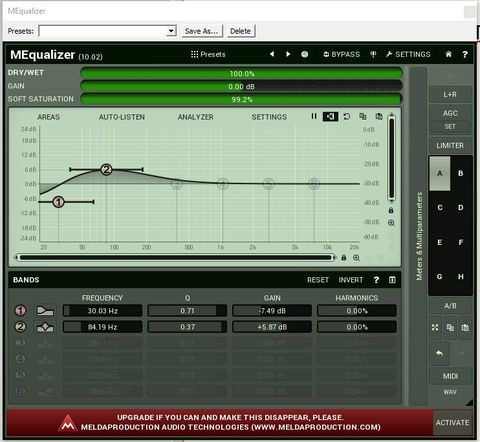Enable band 4 circle in bands list

point(21,359)
